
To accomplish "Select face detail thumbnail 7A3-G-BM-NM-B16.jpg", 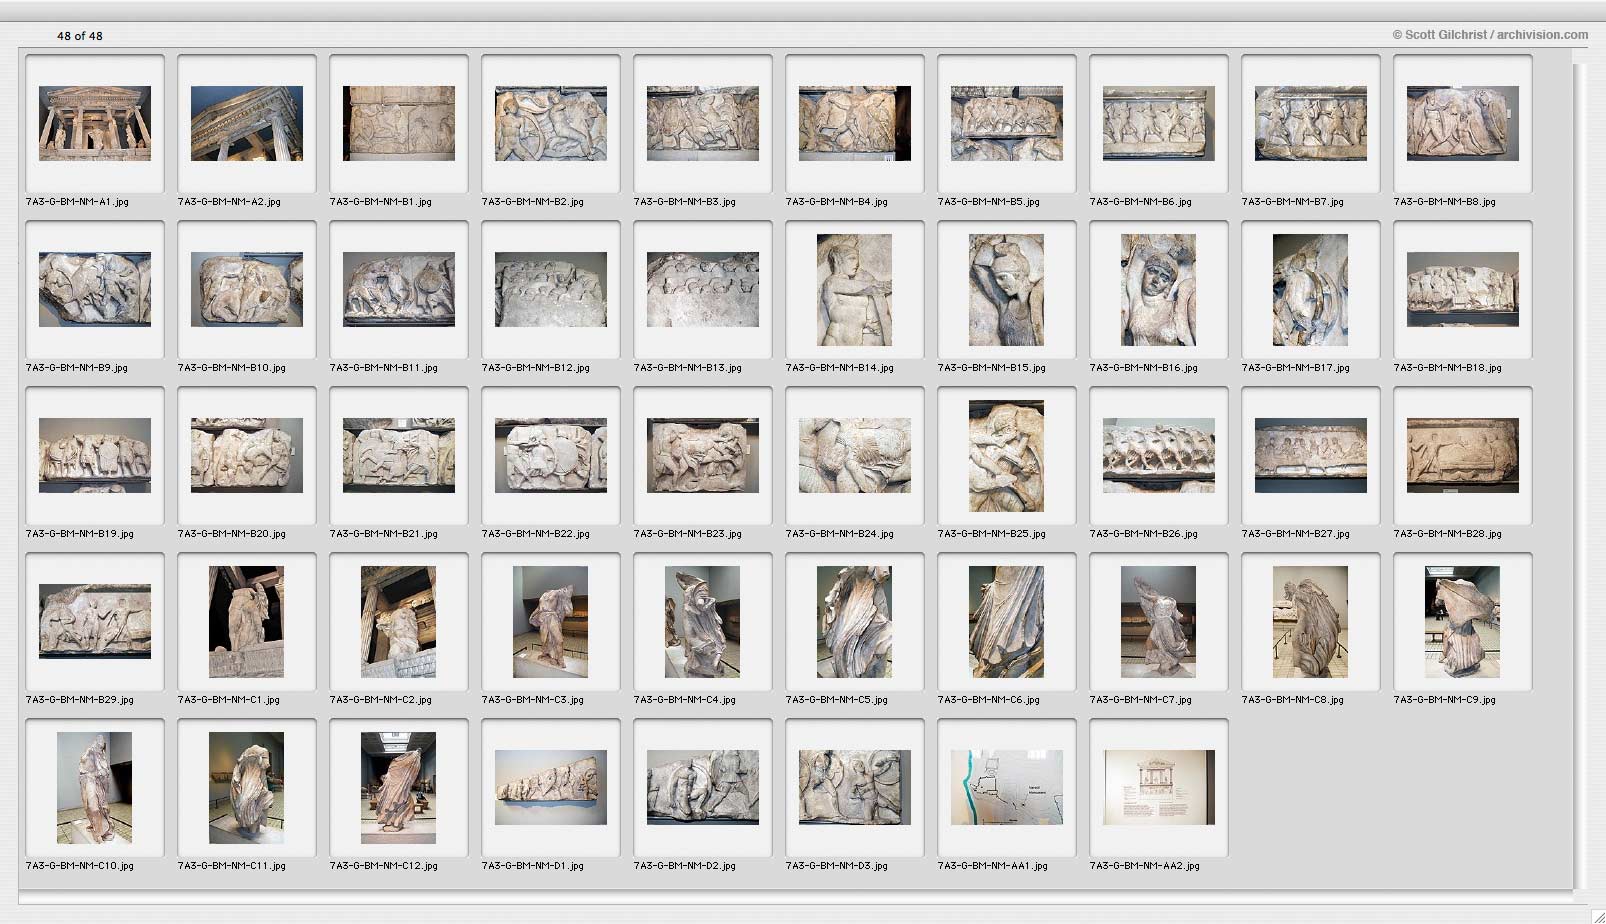I will pos(1159,290).
